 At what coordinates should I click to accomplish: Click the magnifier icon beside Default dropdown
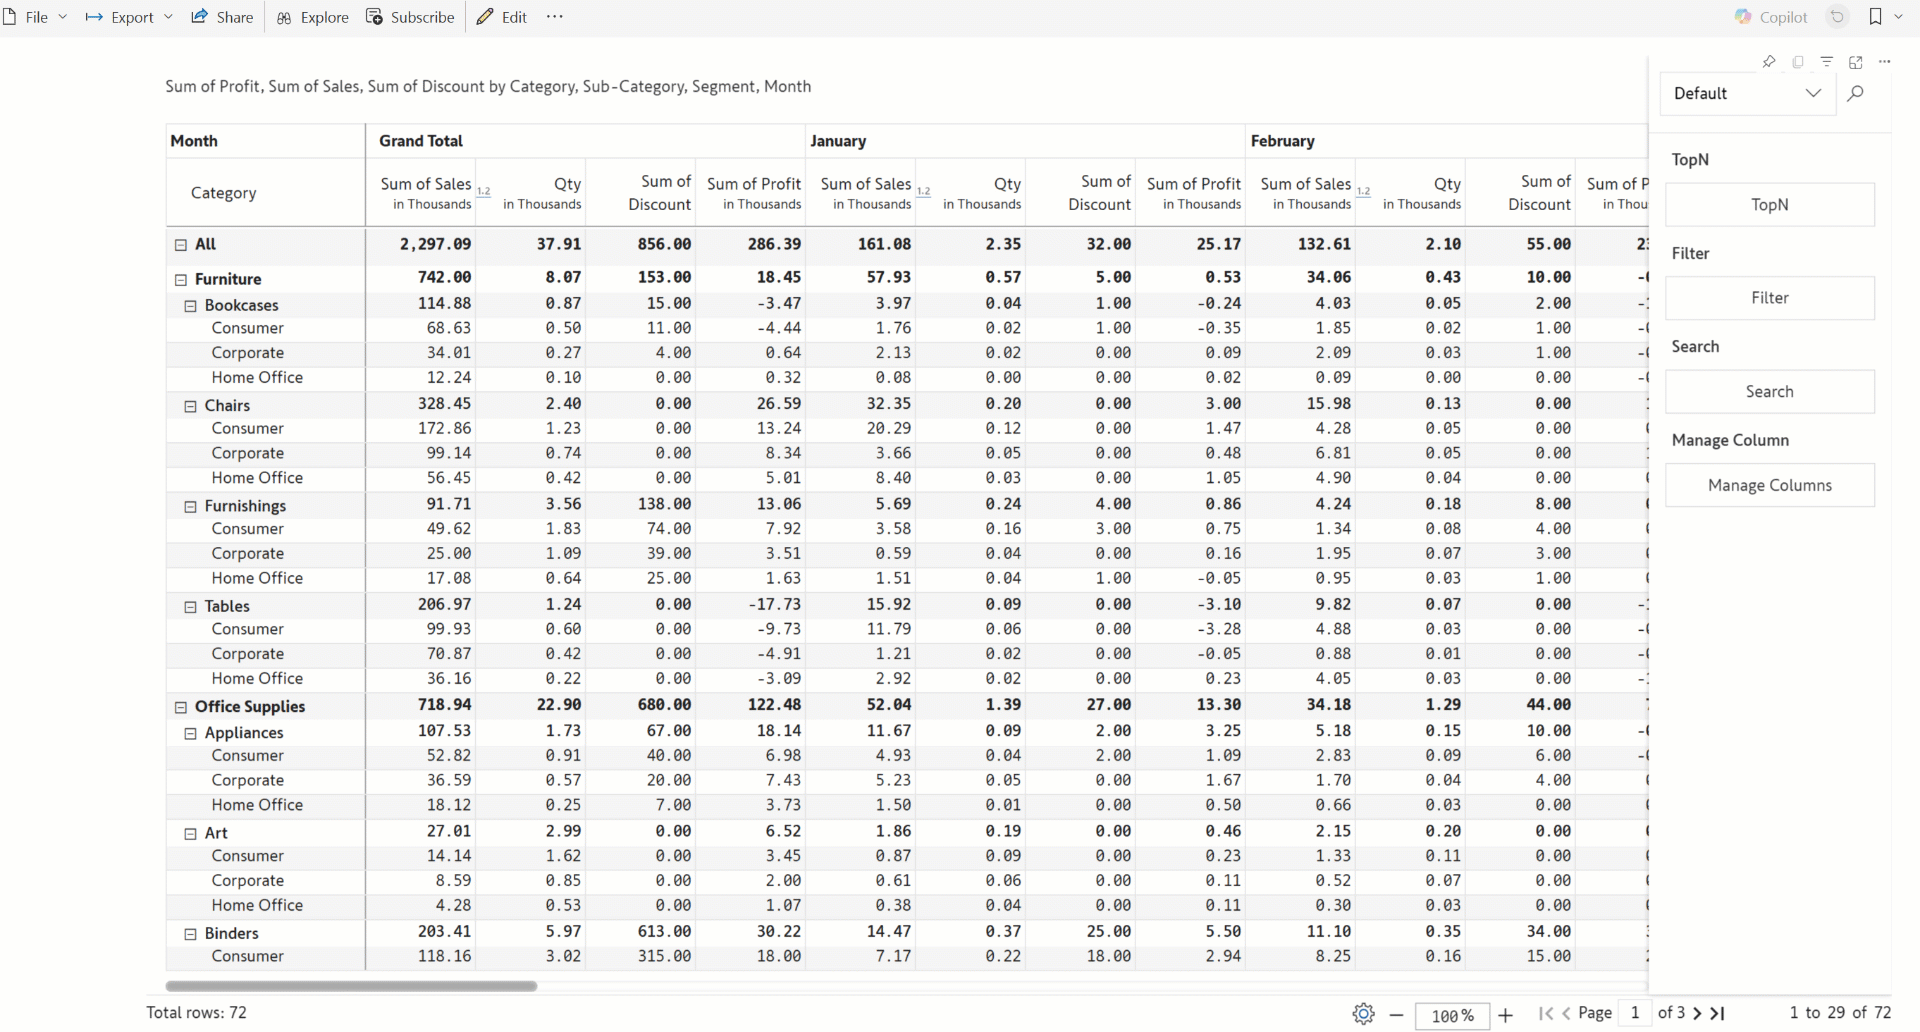click(x=1856, y=93)
